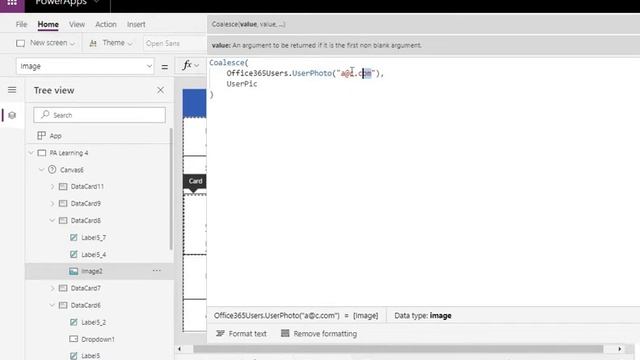
Task: Expand the DataCard9 node
Action: pyautogui.click(x=52, y=204)
